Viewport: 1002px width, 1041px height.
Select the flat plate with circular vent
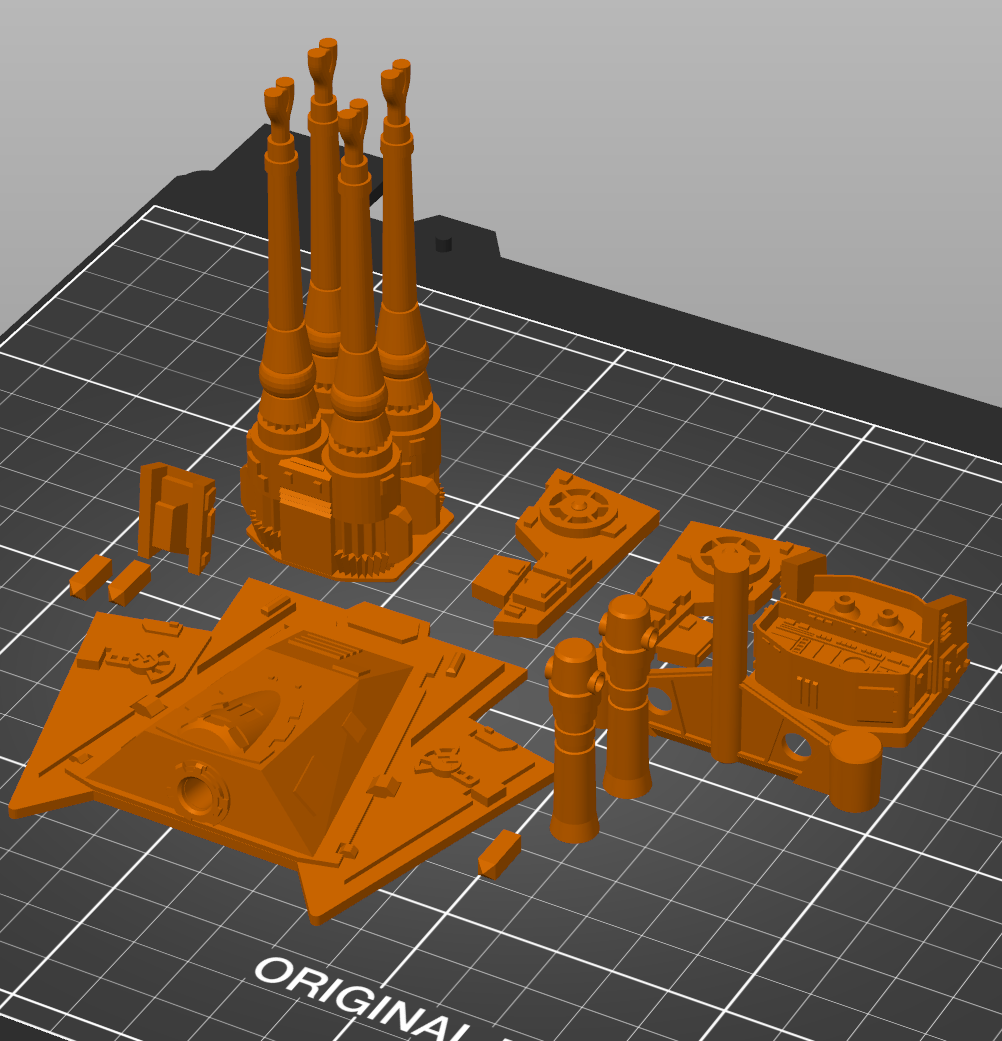pyautogui.click(x=564, y=552)
